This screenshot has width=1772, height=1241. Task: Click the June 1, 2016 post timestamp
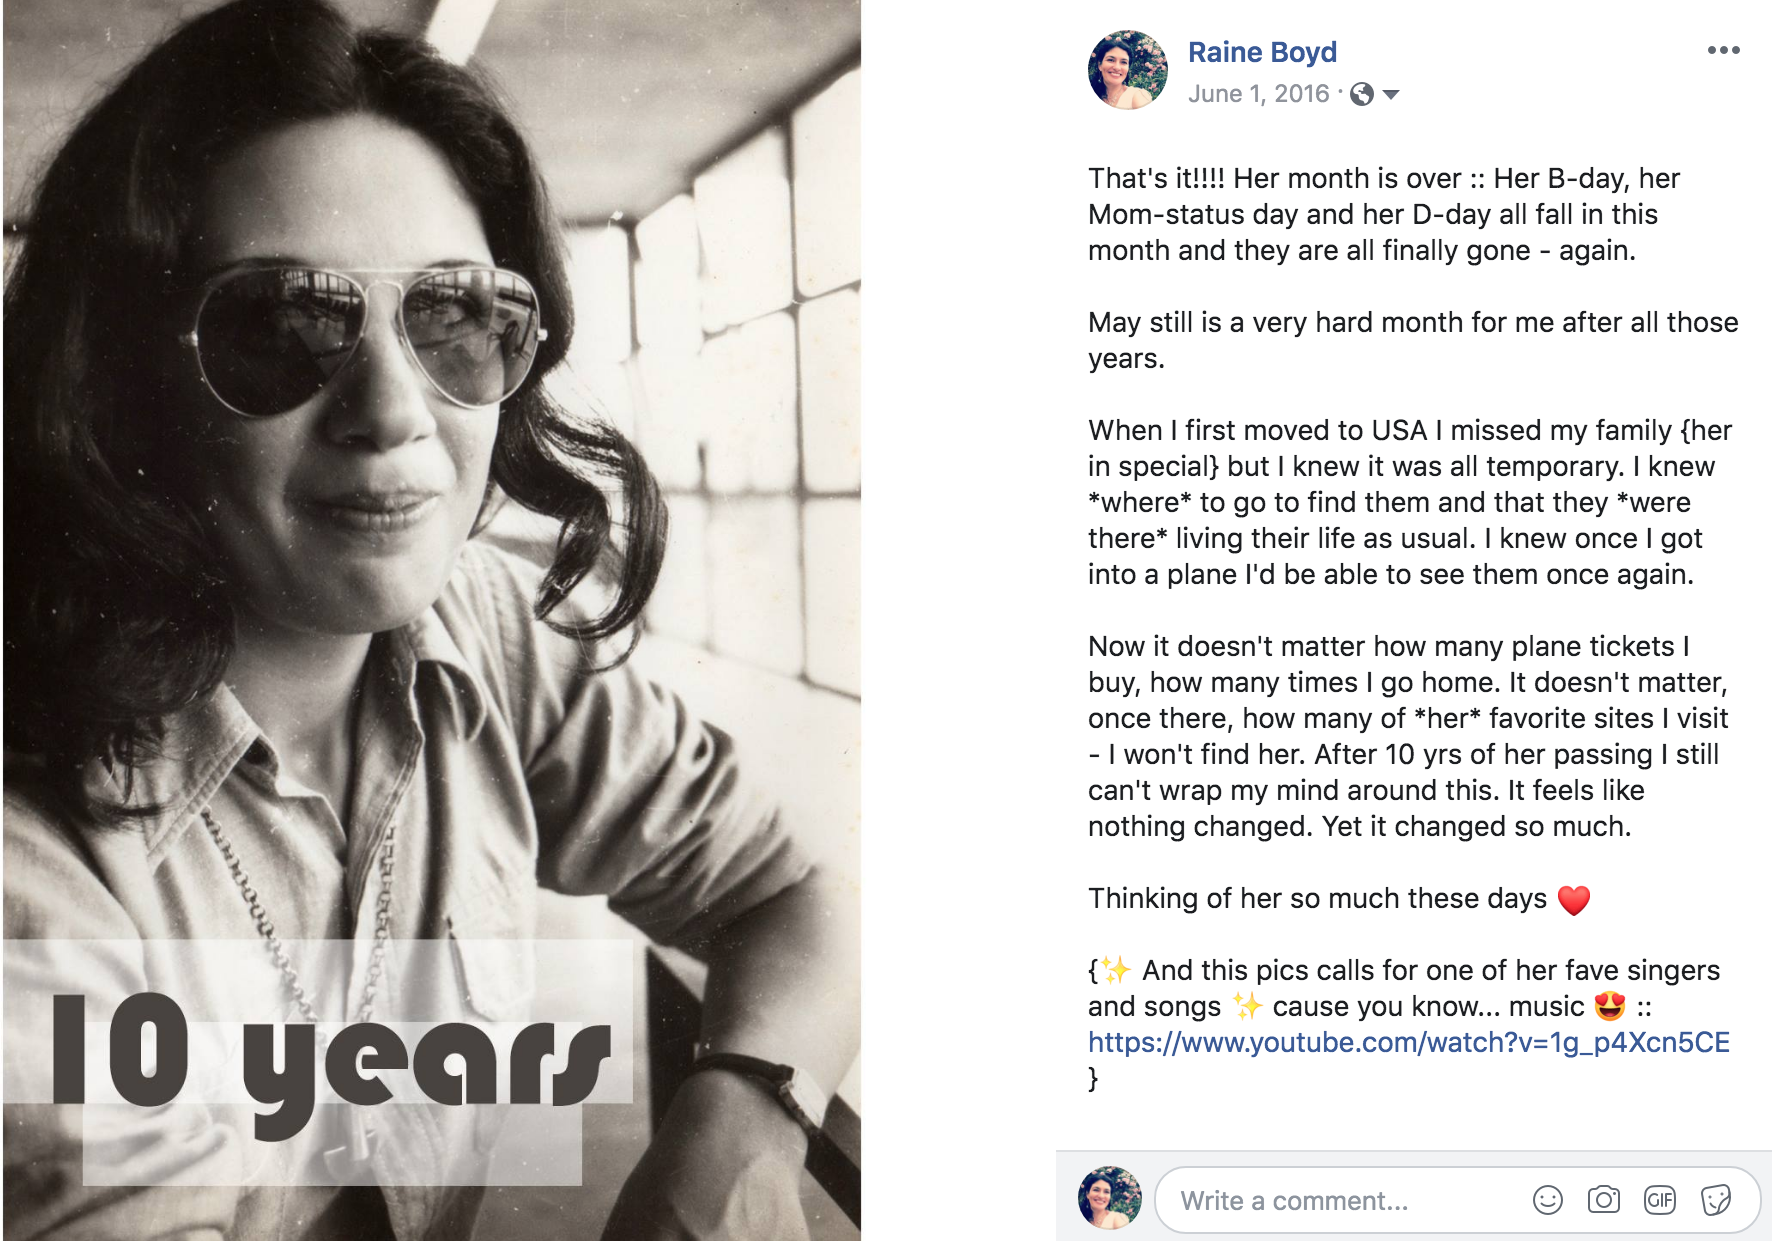tap(1258, 94)
